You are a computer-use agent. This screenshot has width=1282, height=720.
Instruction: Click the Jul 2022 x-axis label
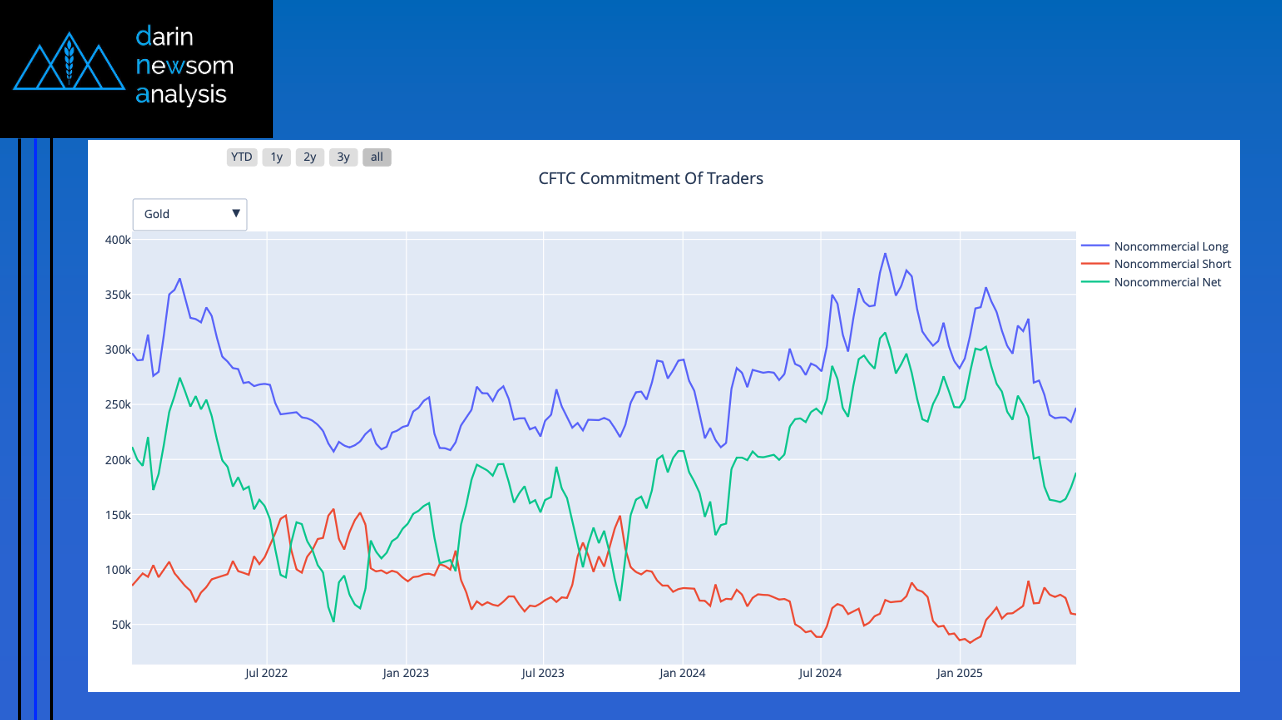click(x=266, y=673)
